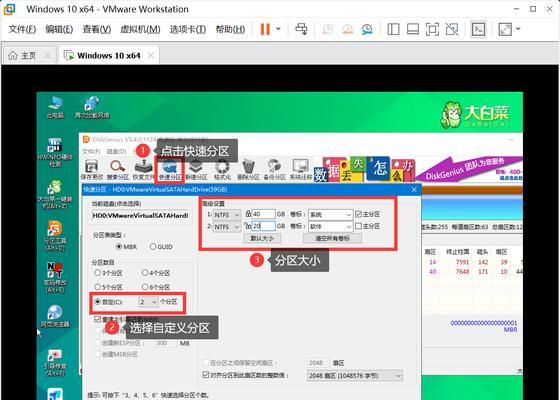Click the 搜索分区 search partition icon

click(118, 169)
